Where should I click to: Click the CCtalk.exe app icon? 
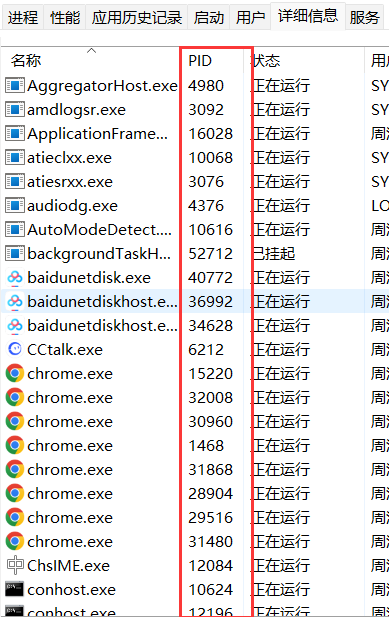[x=15, y=349]
